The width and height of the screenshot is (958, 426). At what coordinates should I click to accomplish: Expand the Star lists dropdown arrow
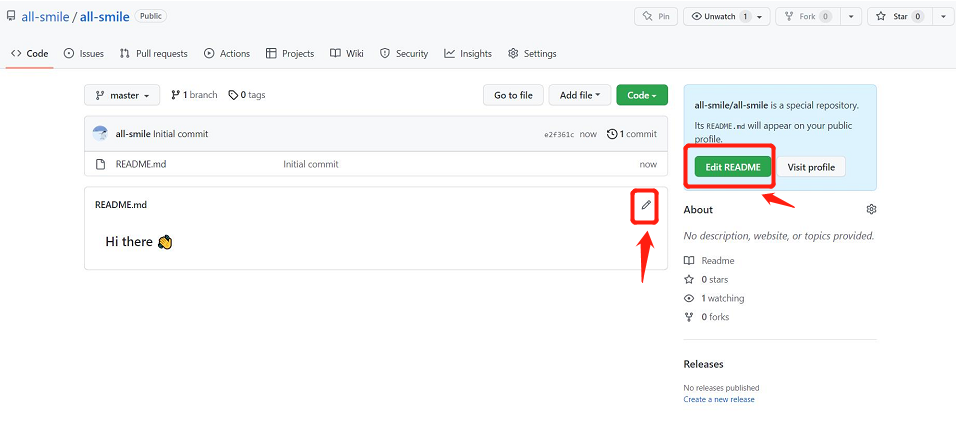[943, 17]
